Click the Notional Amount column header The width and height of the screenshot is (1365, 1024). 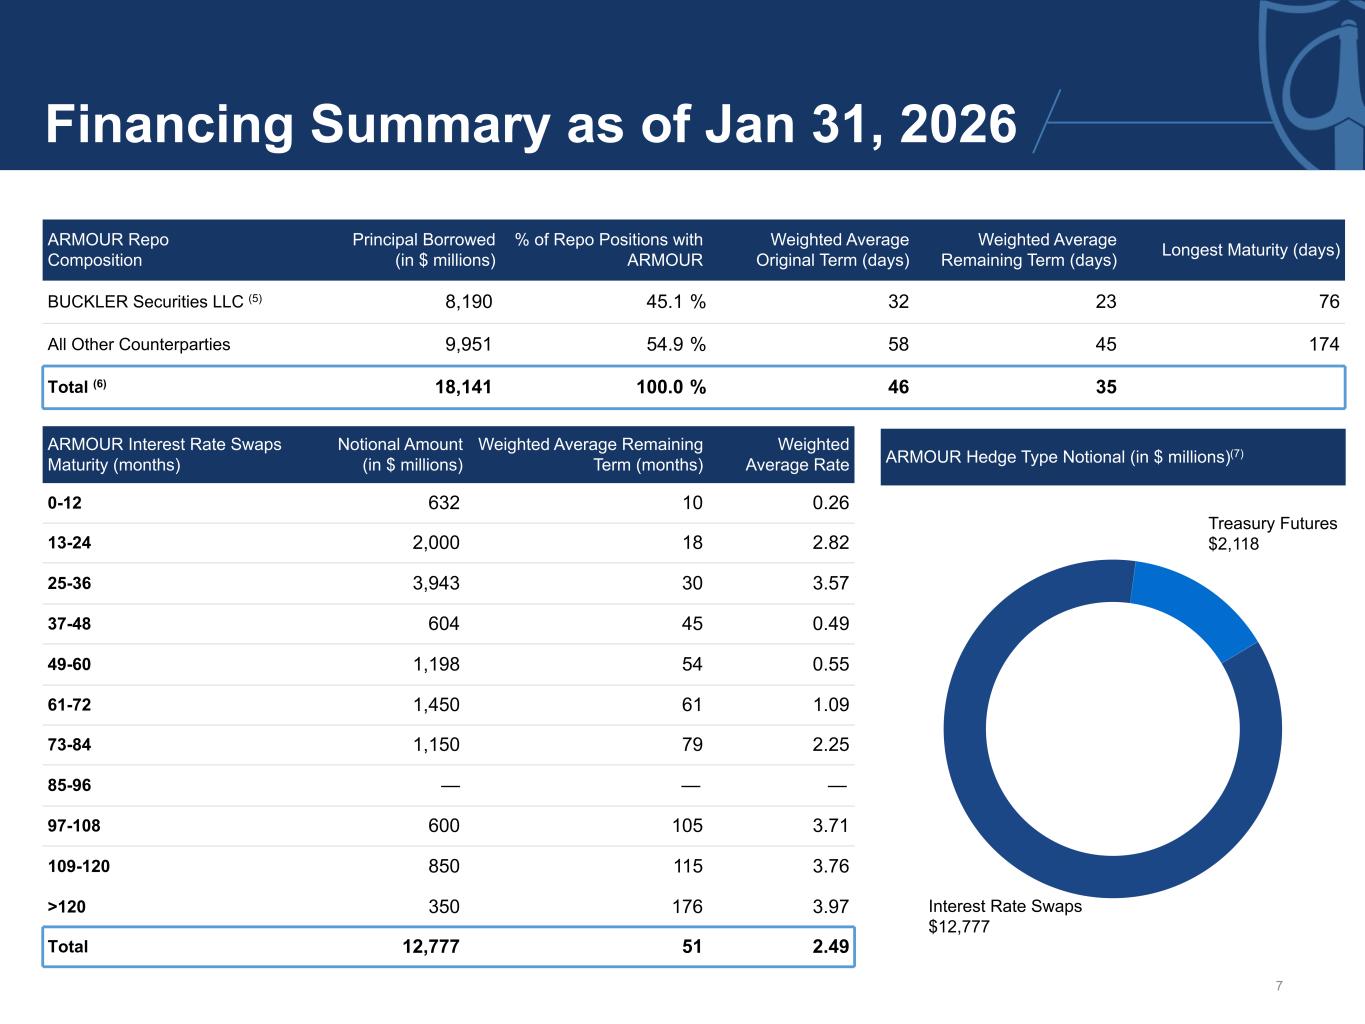tap(400, 455)
